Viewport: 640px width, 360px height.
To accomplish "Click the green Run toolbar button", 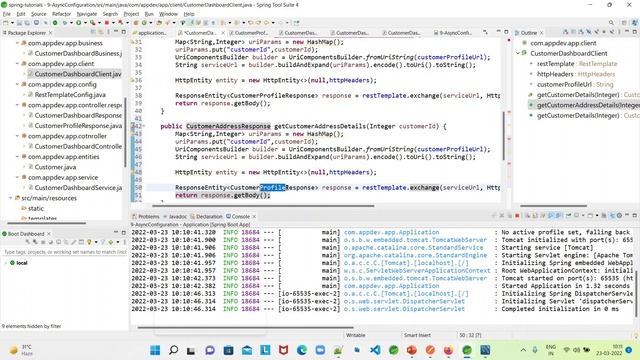I will click(78, 23).
